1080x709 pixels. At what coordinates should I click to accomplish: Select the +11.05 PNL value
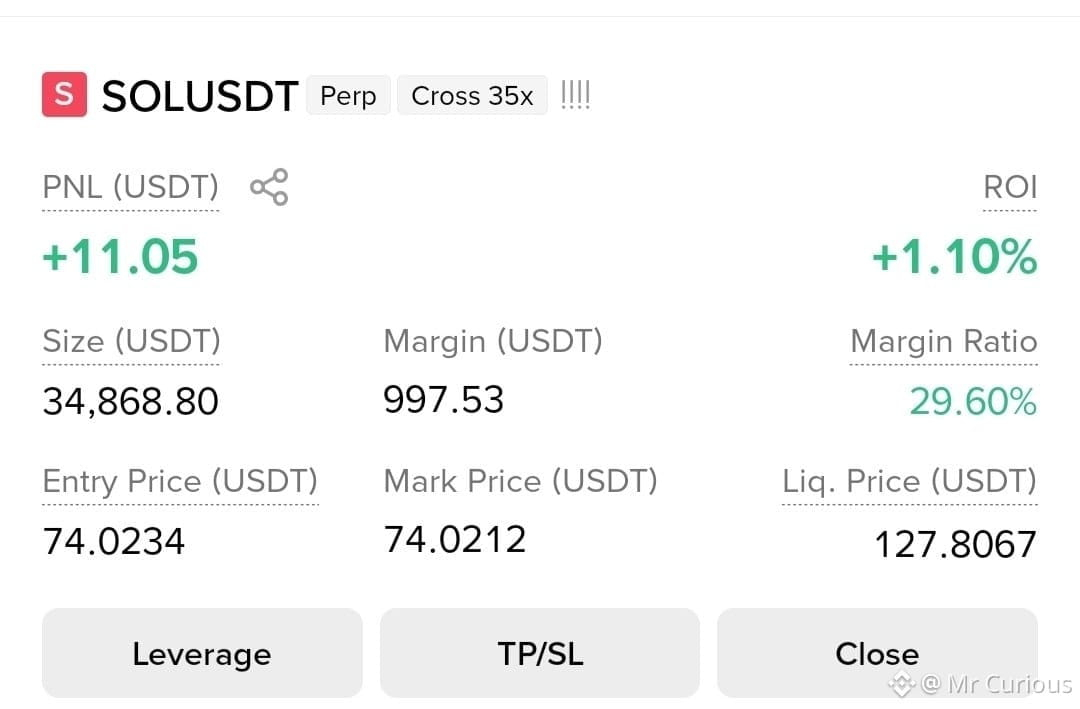coord(121,256)
